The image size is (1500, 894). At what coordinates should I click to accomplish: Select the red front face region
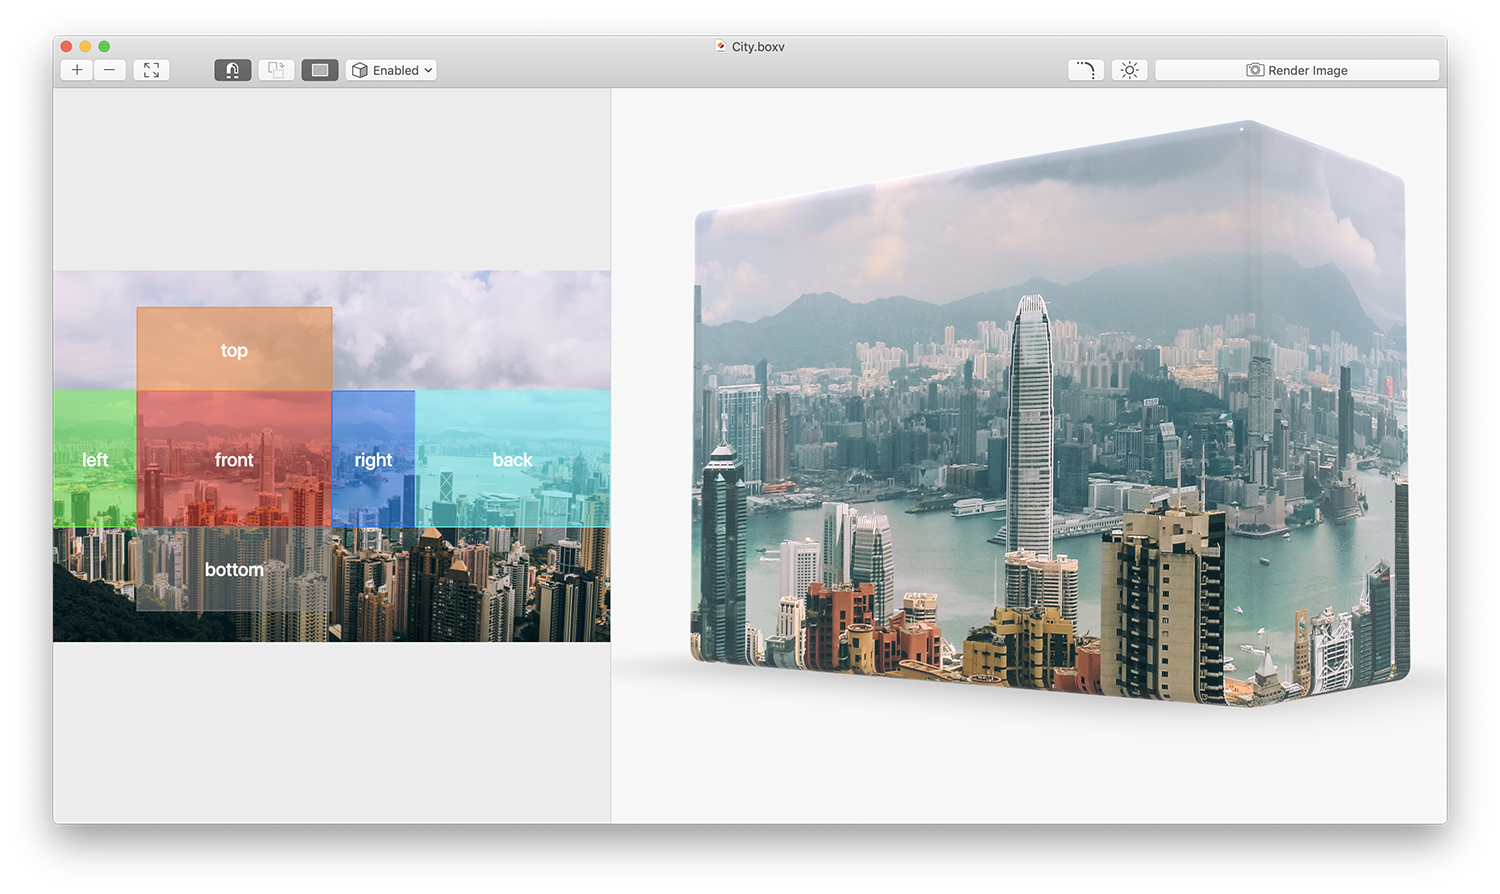234,459
